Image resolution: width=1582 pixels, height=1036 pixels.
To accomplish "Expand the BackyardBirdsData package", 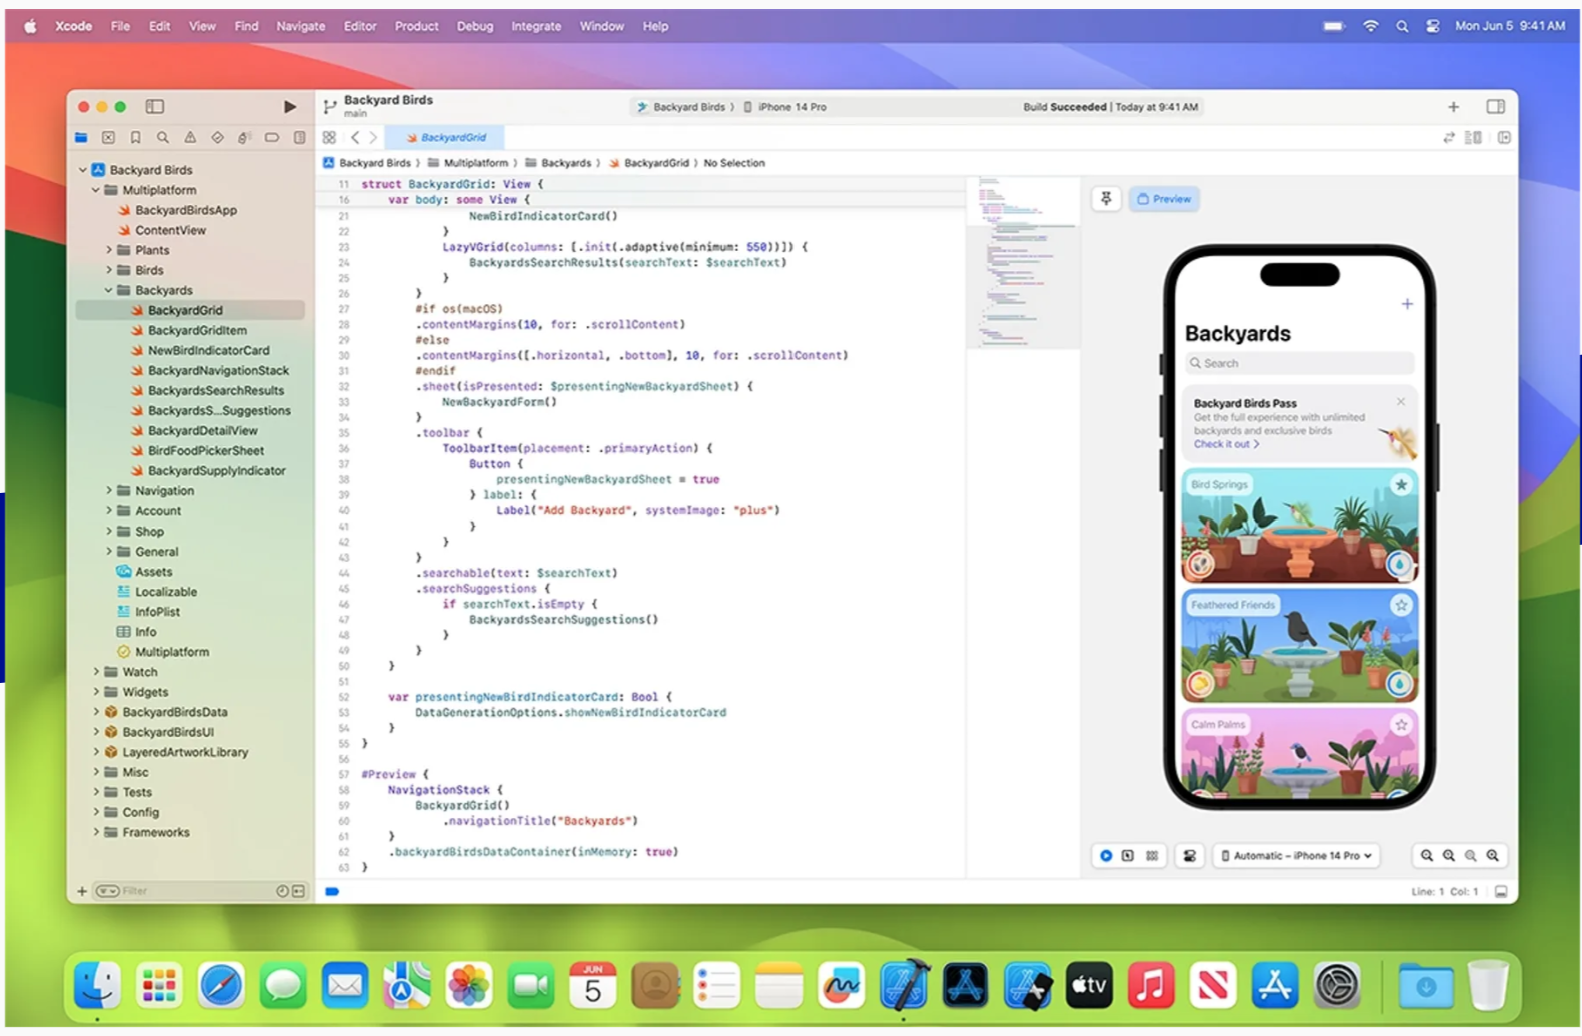I will [x=96, y=712].
